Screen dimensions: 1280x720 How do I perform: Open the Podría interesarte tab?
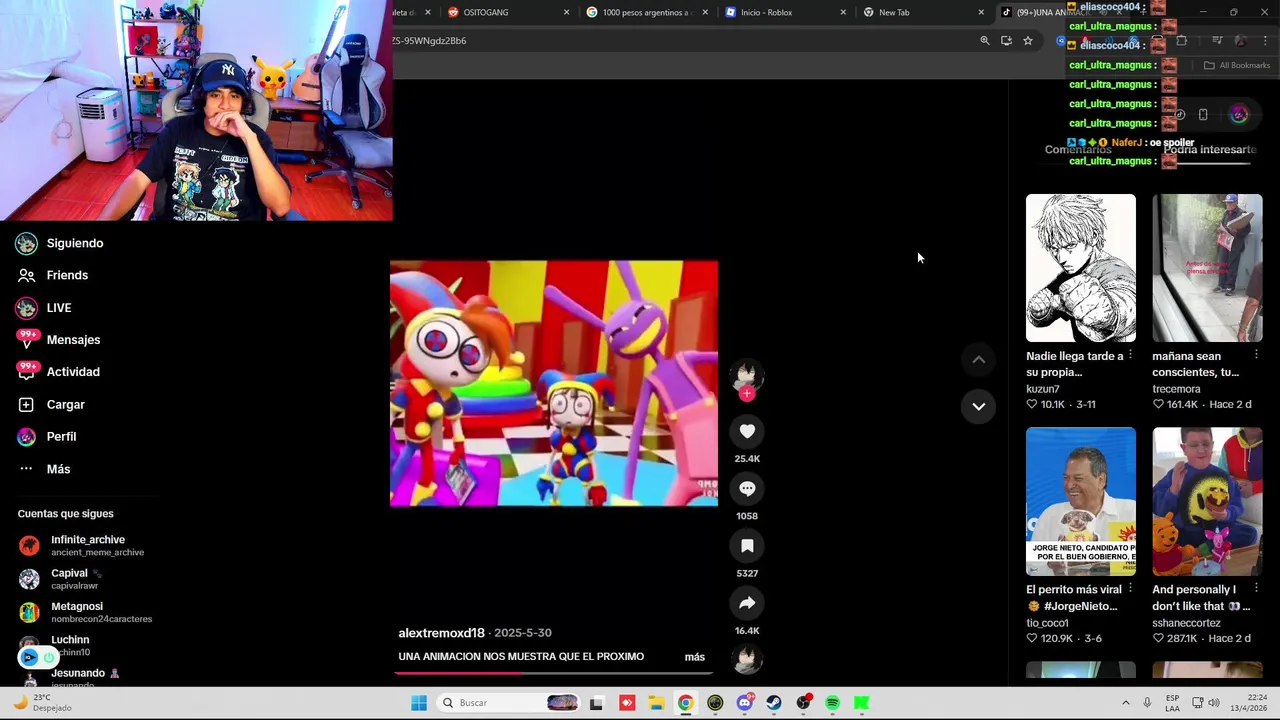coord(1209,150)
